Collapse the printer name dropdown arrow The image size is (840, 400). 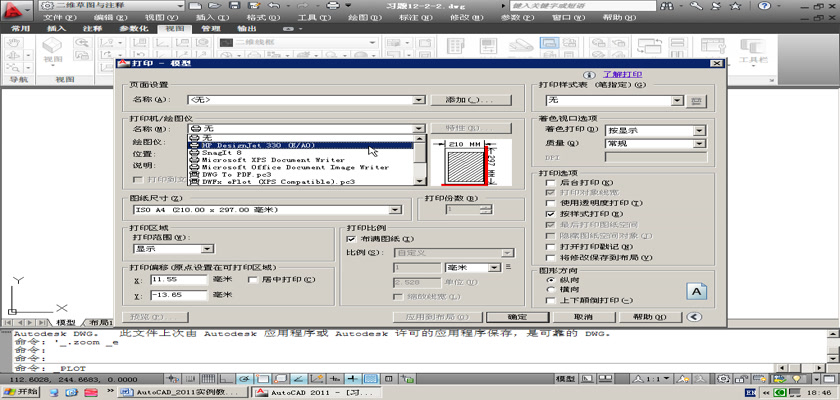(420, 129)
